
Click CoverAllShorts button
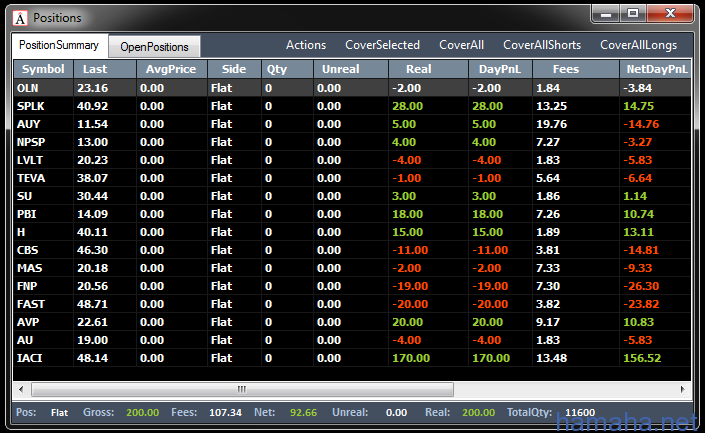pos(542,45)
